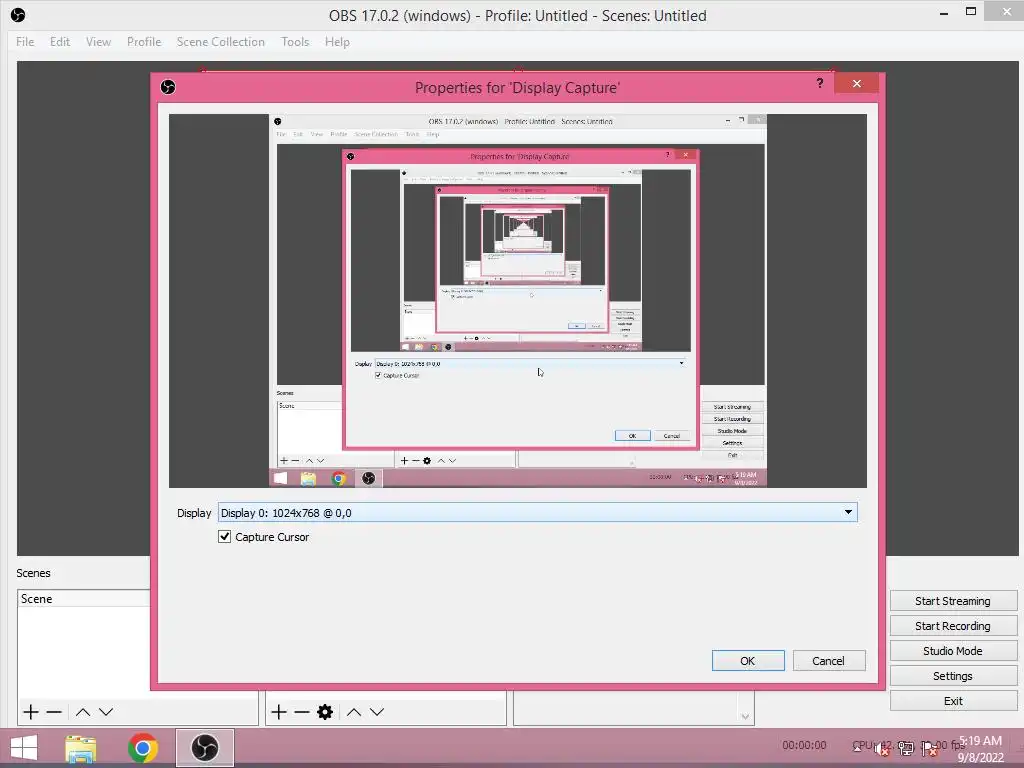Open Action Center flag tray icon
1024x768 pixels.
coord(929,749)
